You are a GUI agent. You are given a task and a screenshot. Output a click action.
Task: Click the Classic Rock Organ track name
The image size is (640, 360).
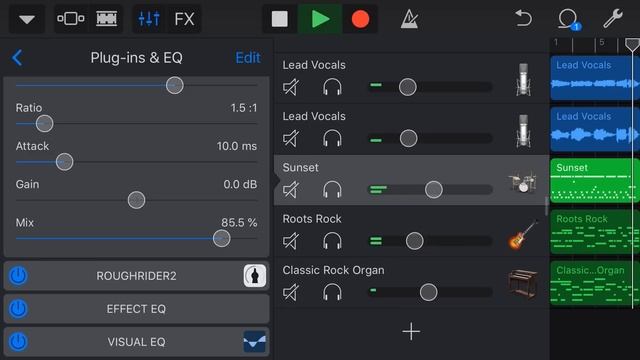(333, 270)
